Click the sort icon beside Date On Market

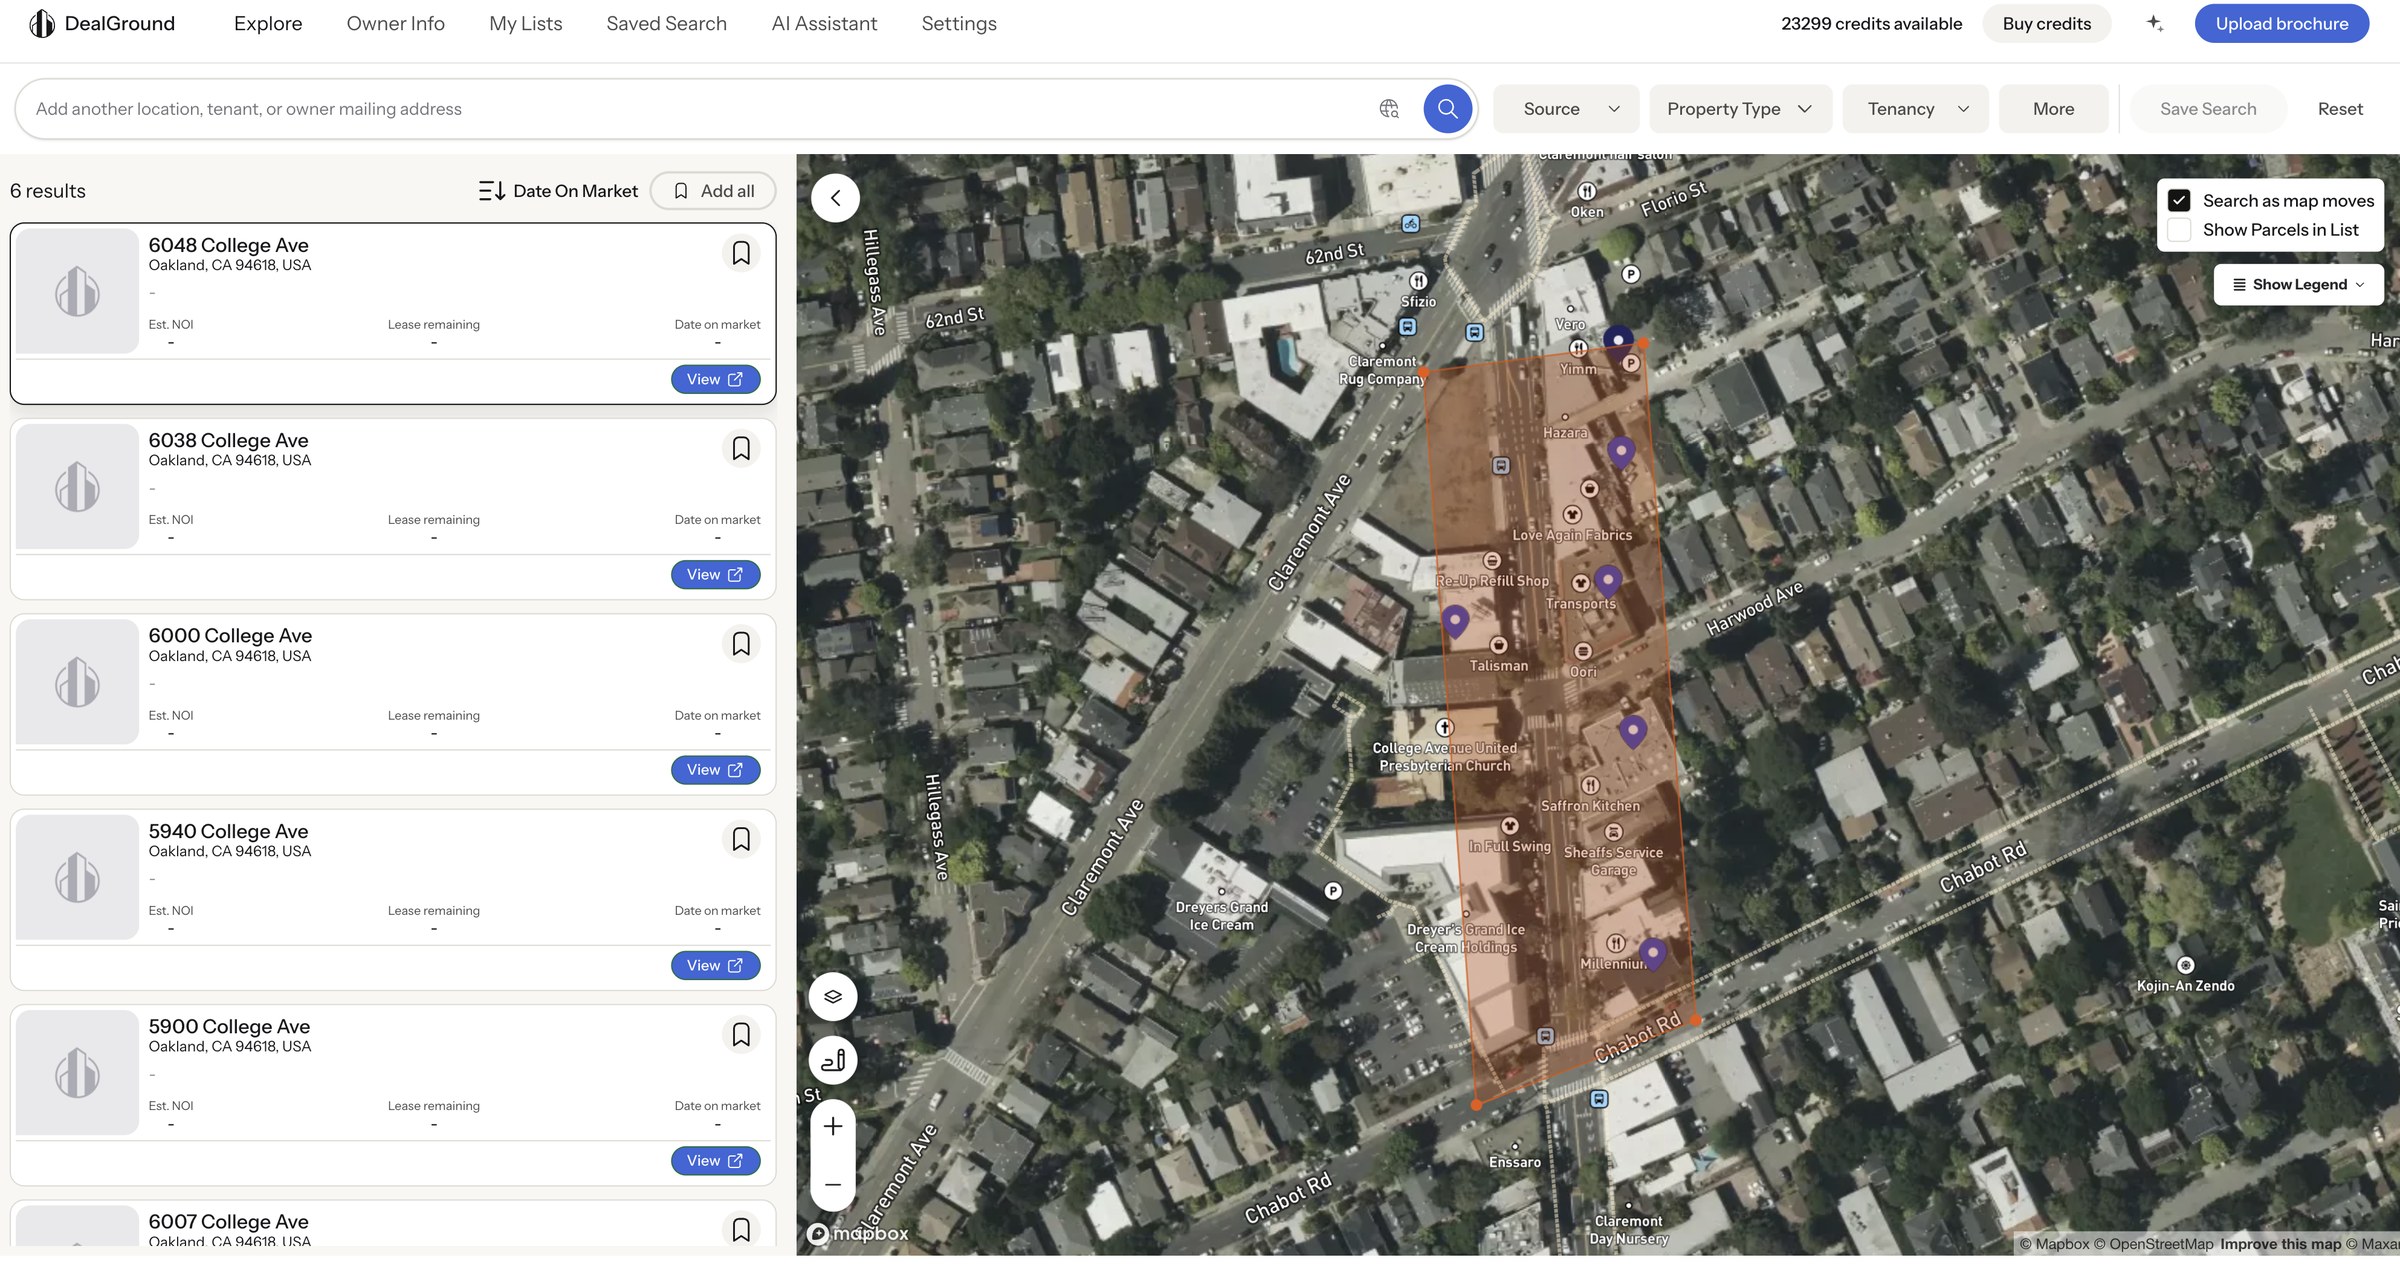[x=492, y=191]
